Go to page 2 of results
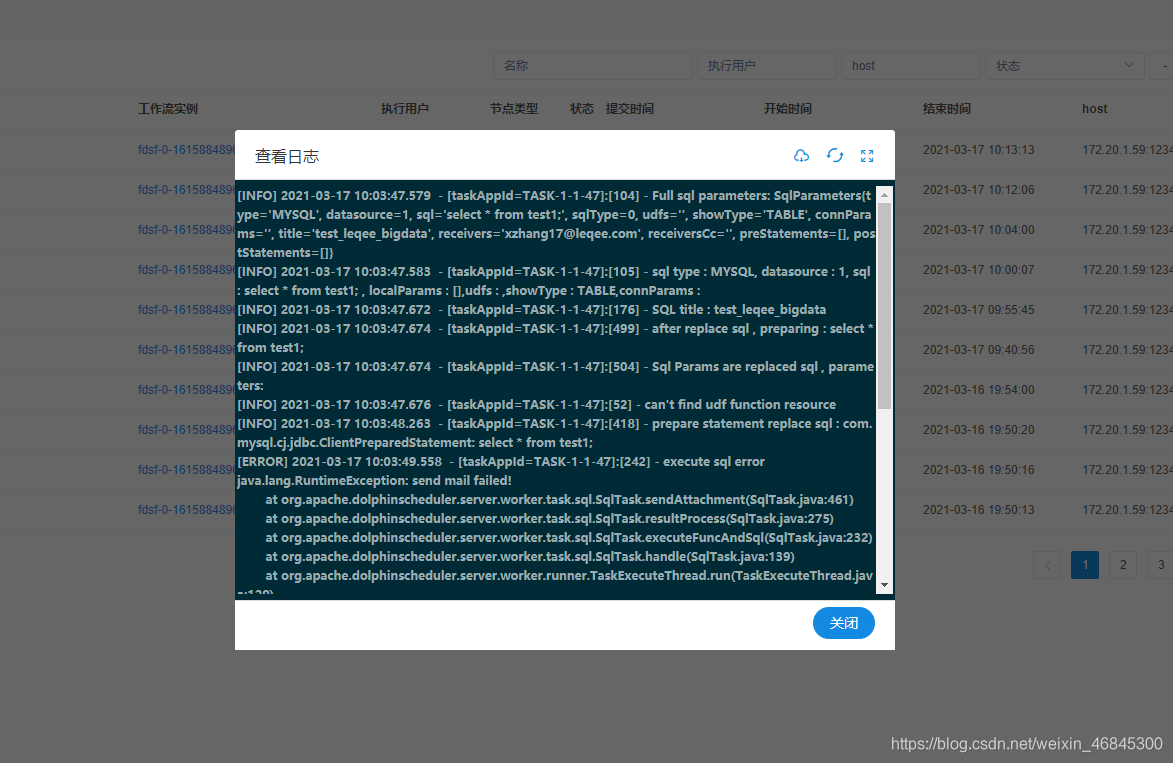Image resolution: width=1173 pixels, height=763 pixels. [1122, 565]
